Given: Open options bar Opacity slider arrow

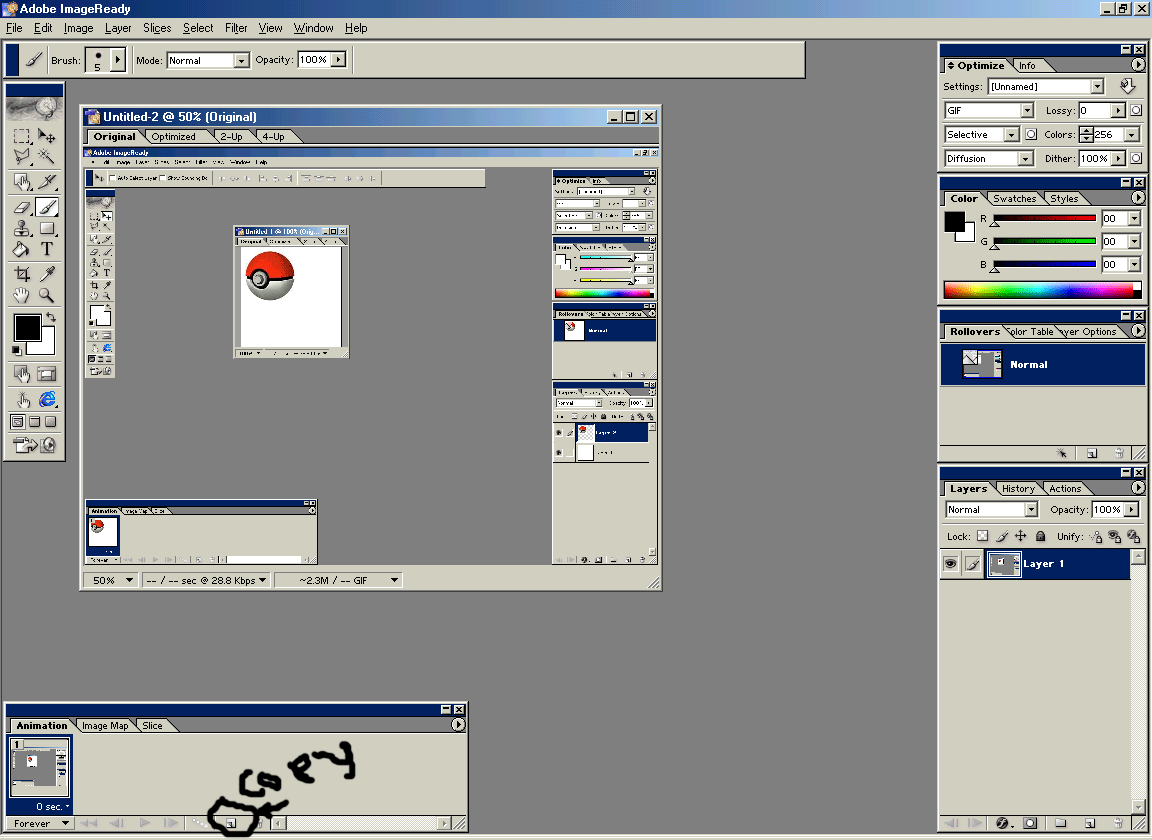Looking at the screenshot, I should pos(338,60).
